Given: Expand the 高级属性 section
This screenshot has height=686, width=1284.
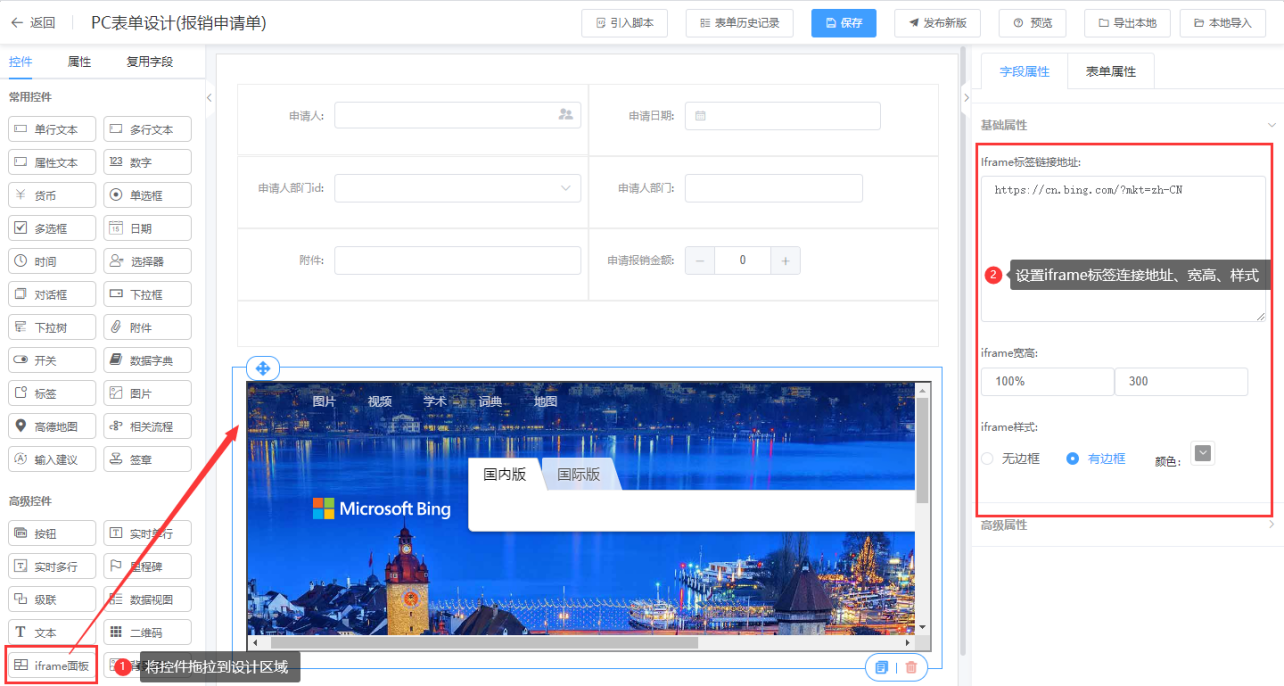Looking at the screenshot, I should 1271,524.
